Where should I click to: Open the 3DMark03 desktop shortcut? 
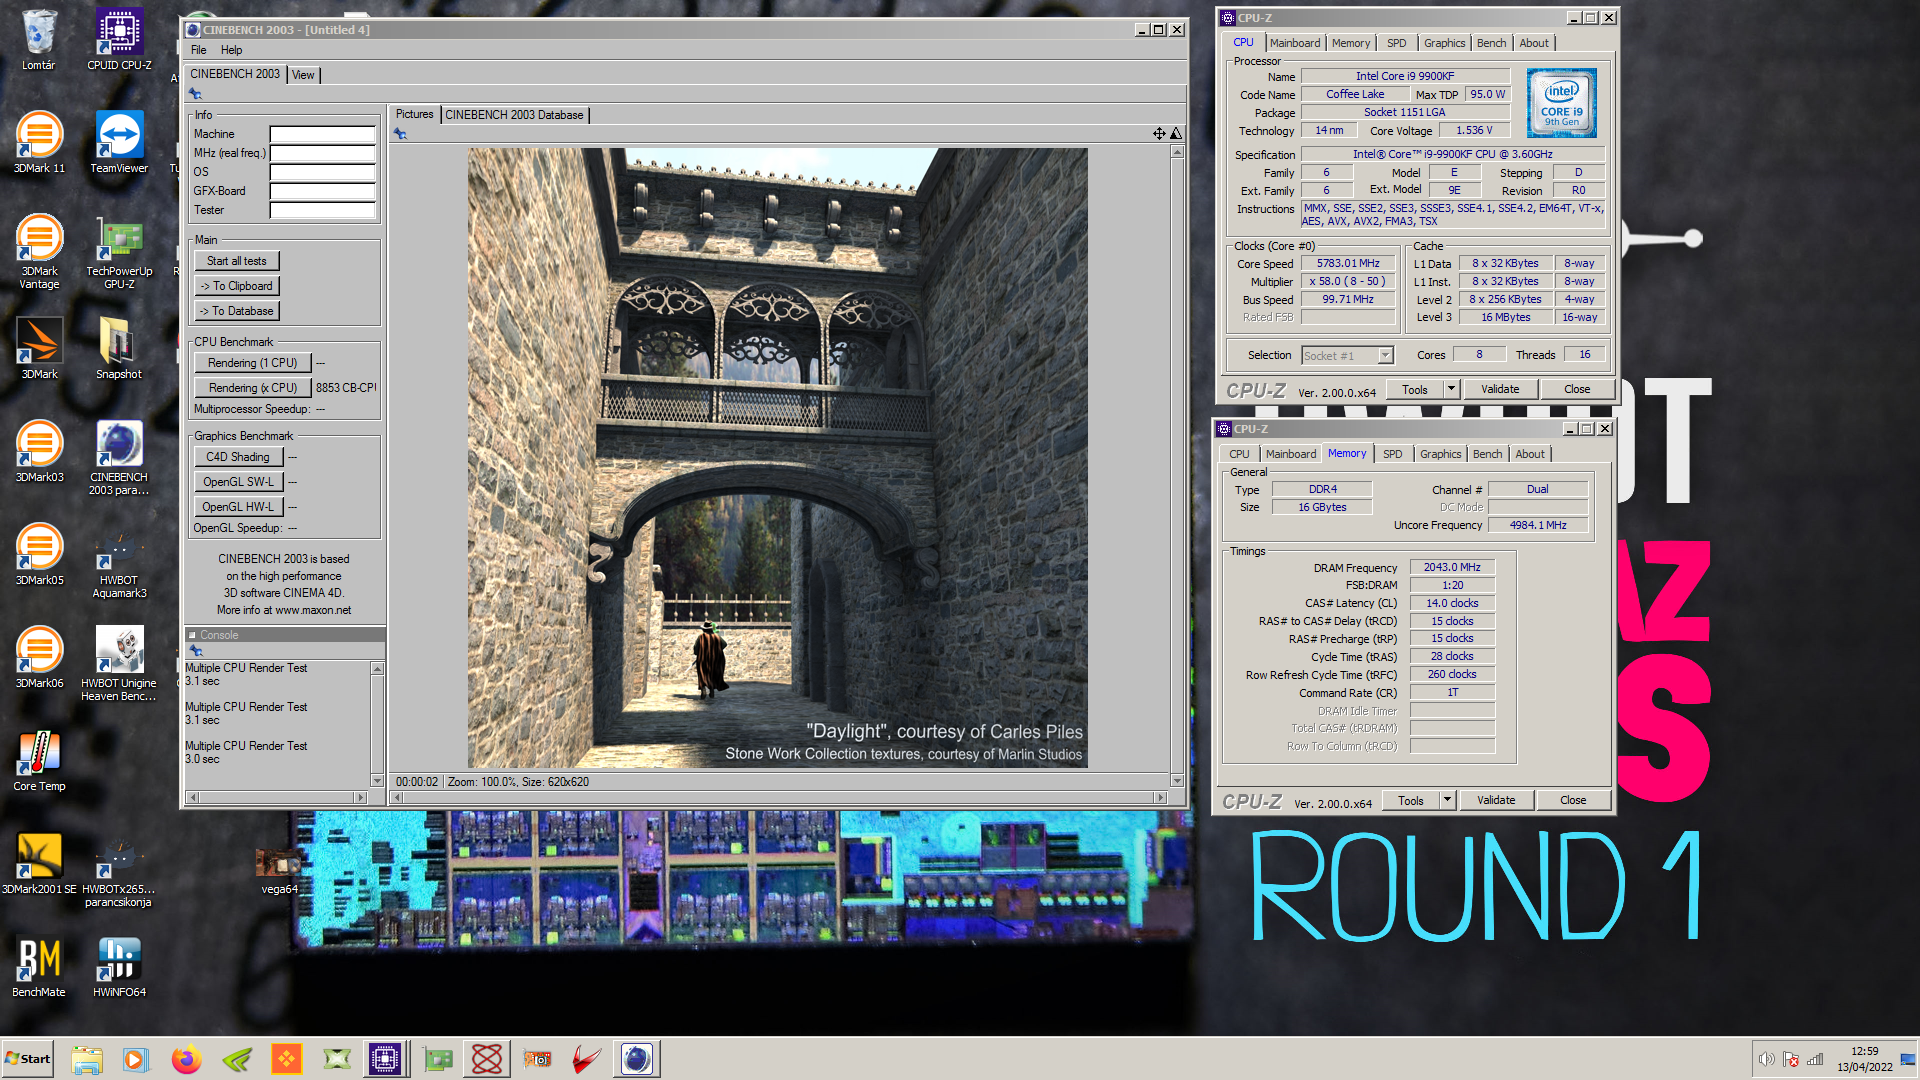(x=39, y=452)
